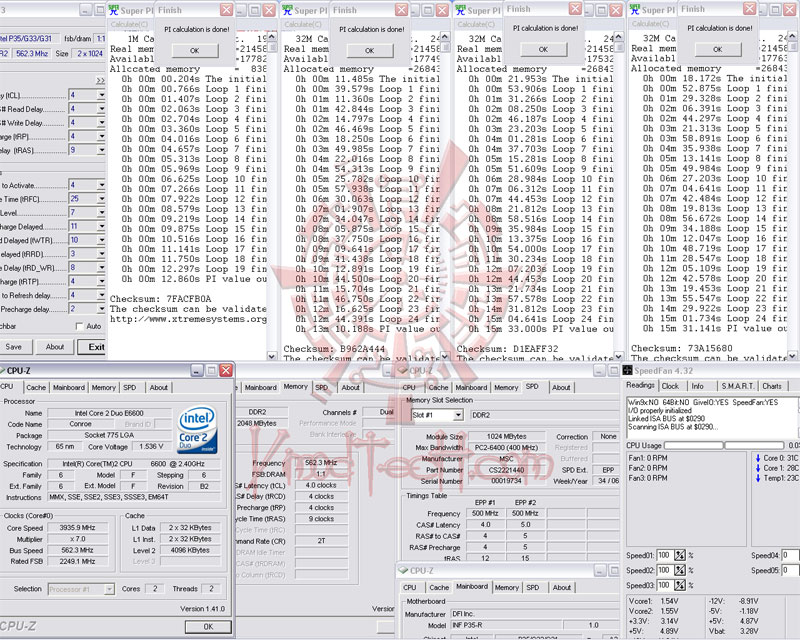Viewport: 800px width, 640px height.
Task: Open Calculate(C) menu in 1M Super PI window
Action: coord(129,24)
